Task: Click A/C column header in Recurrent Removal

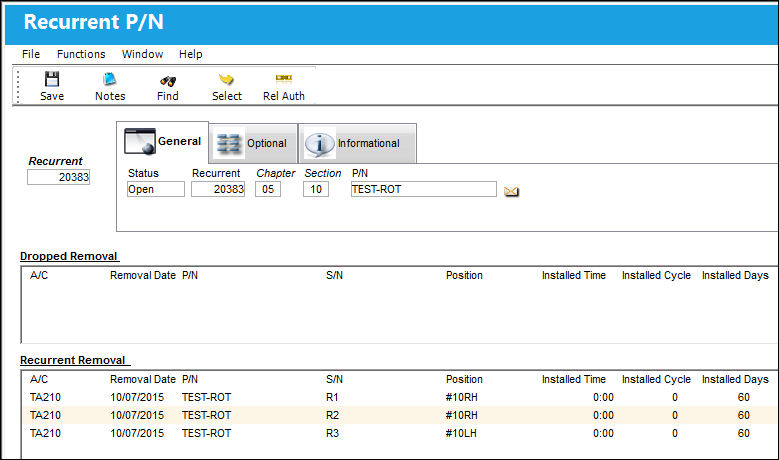Action: point(39,380)
